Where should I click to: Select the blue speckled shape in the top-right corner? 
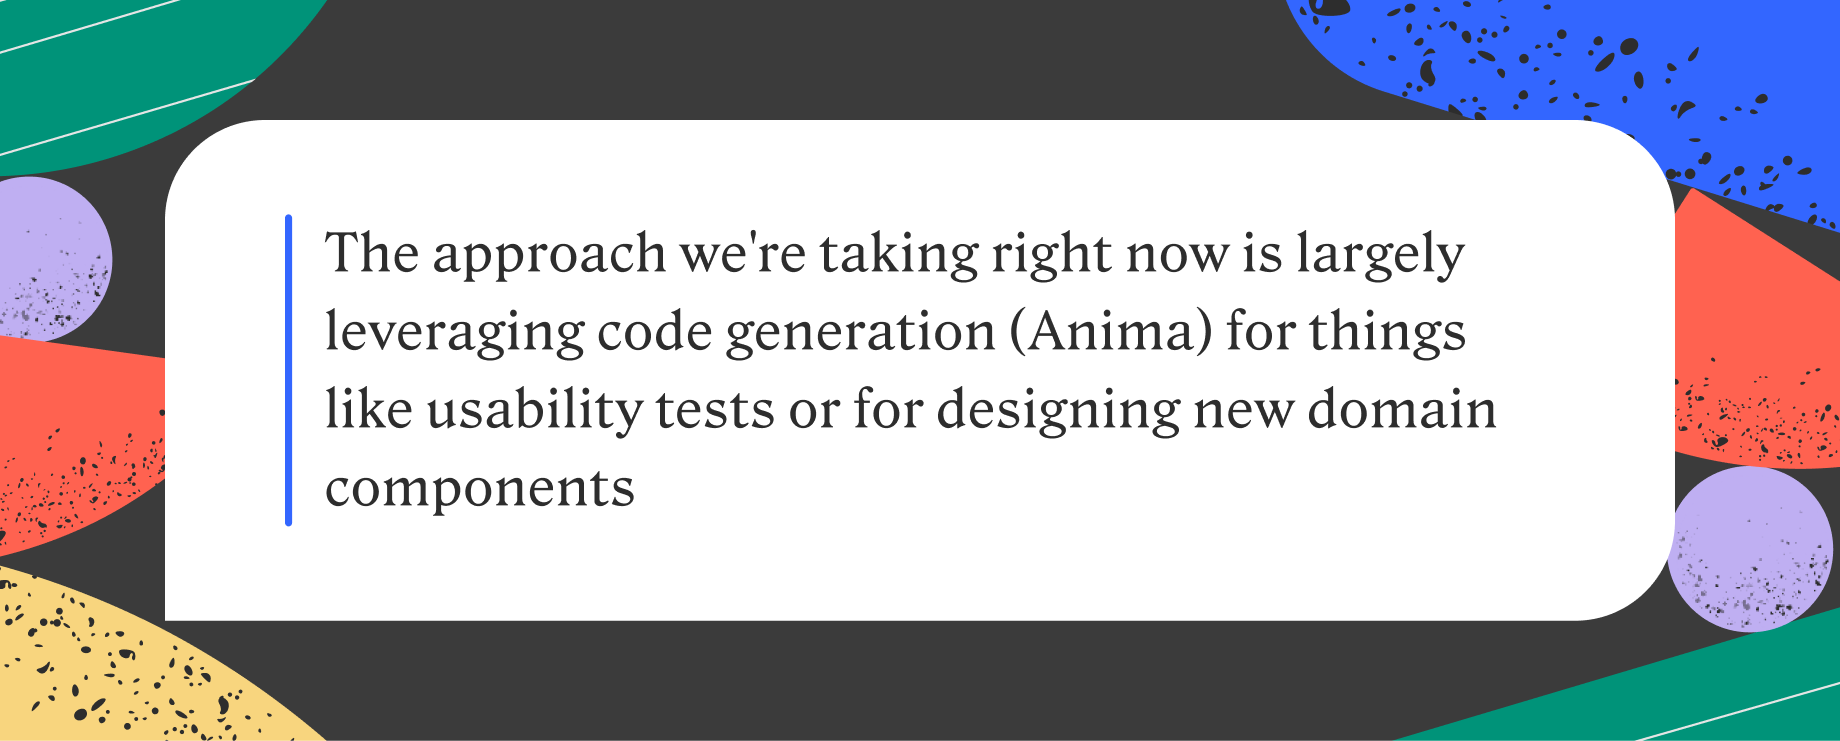1600,60
